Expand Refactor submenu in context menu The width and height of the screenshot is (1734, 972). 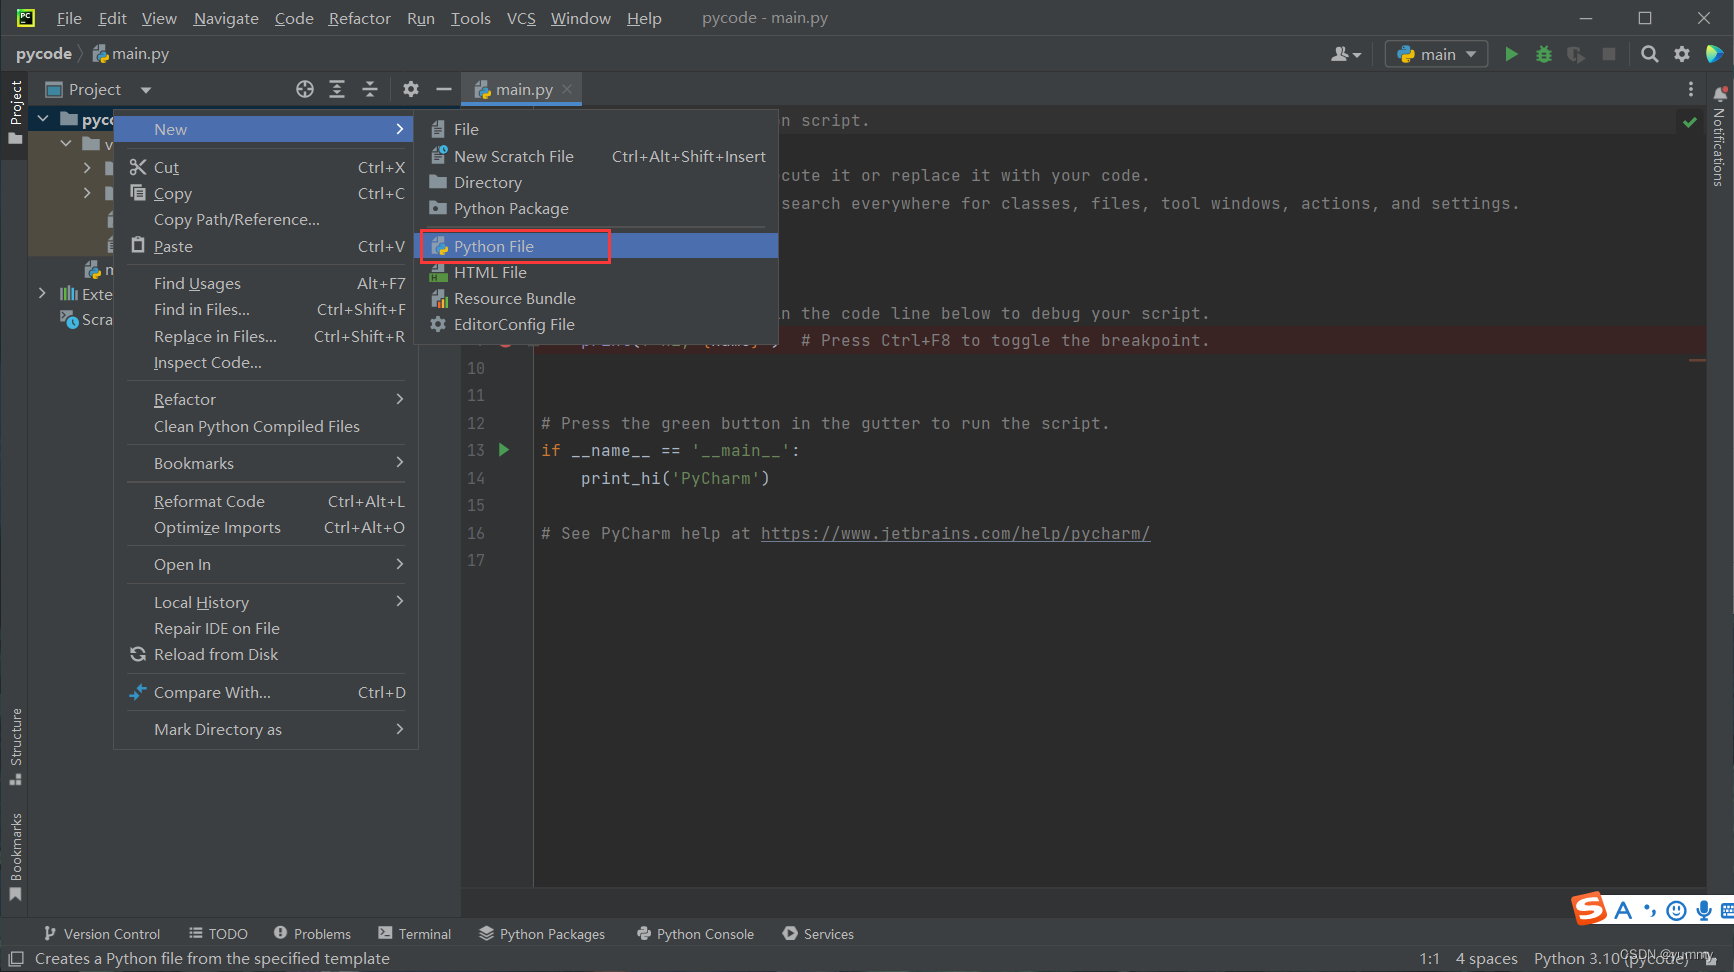(x=266, y=399)
